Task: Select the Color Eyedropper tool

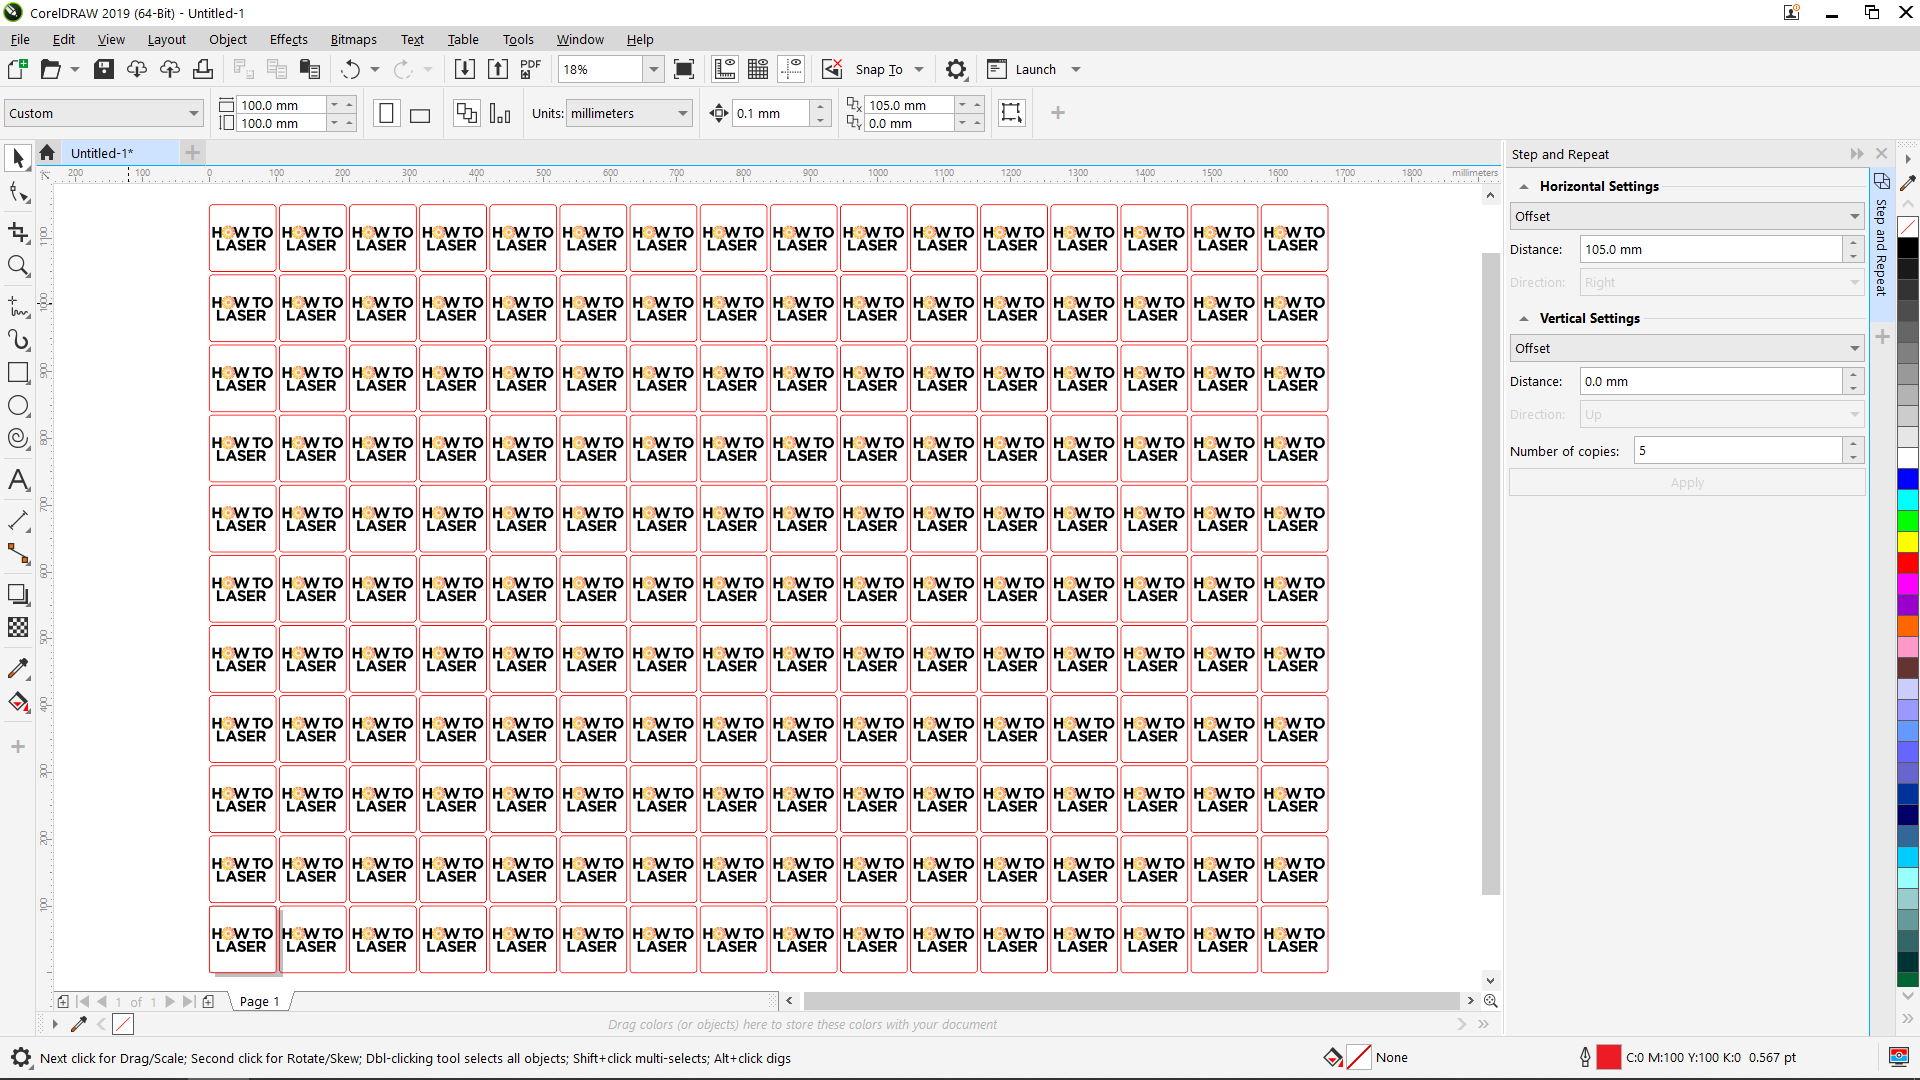Action: 18,668
